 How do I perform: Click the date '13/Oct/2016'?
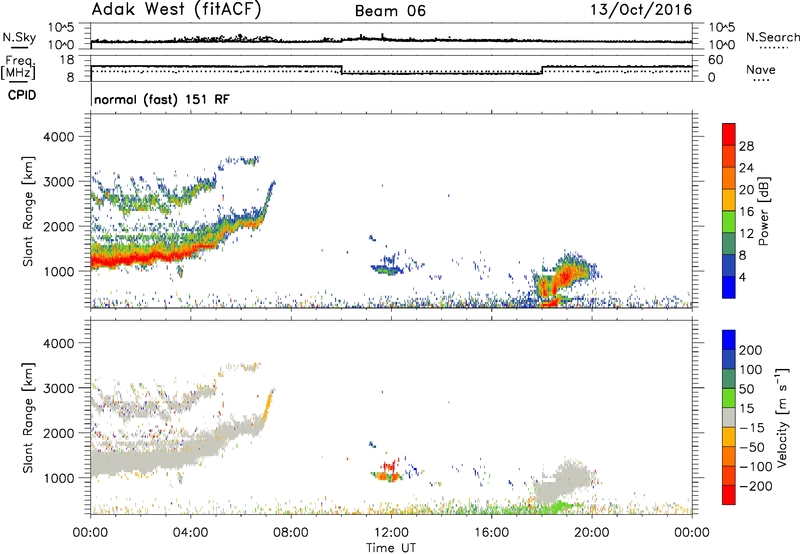tap(641, 10)
